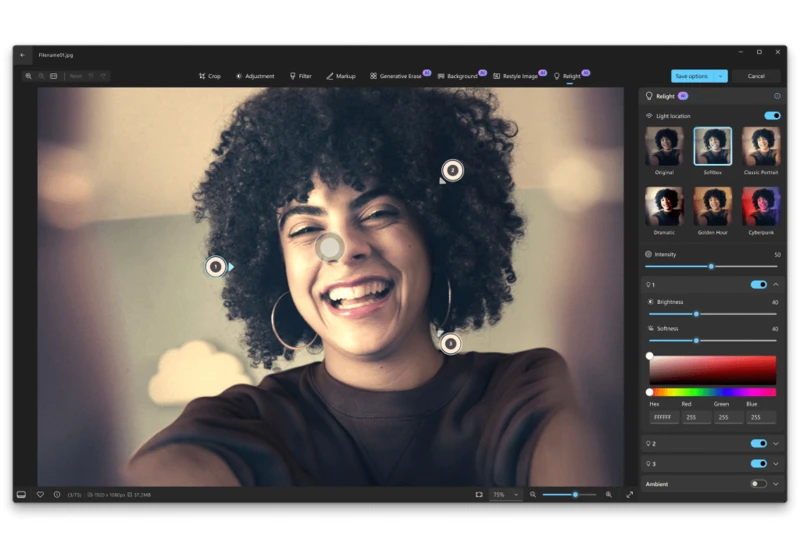Toggle light 1 on or off
Image resolution: width=800 pixels, height=560 pixels.
[x=759, y=285]
